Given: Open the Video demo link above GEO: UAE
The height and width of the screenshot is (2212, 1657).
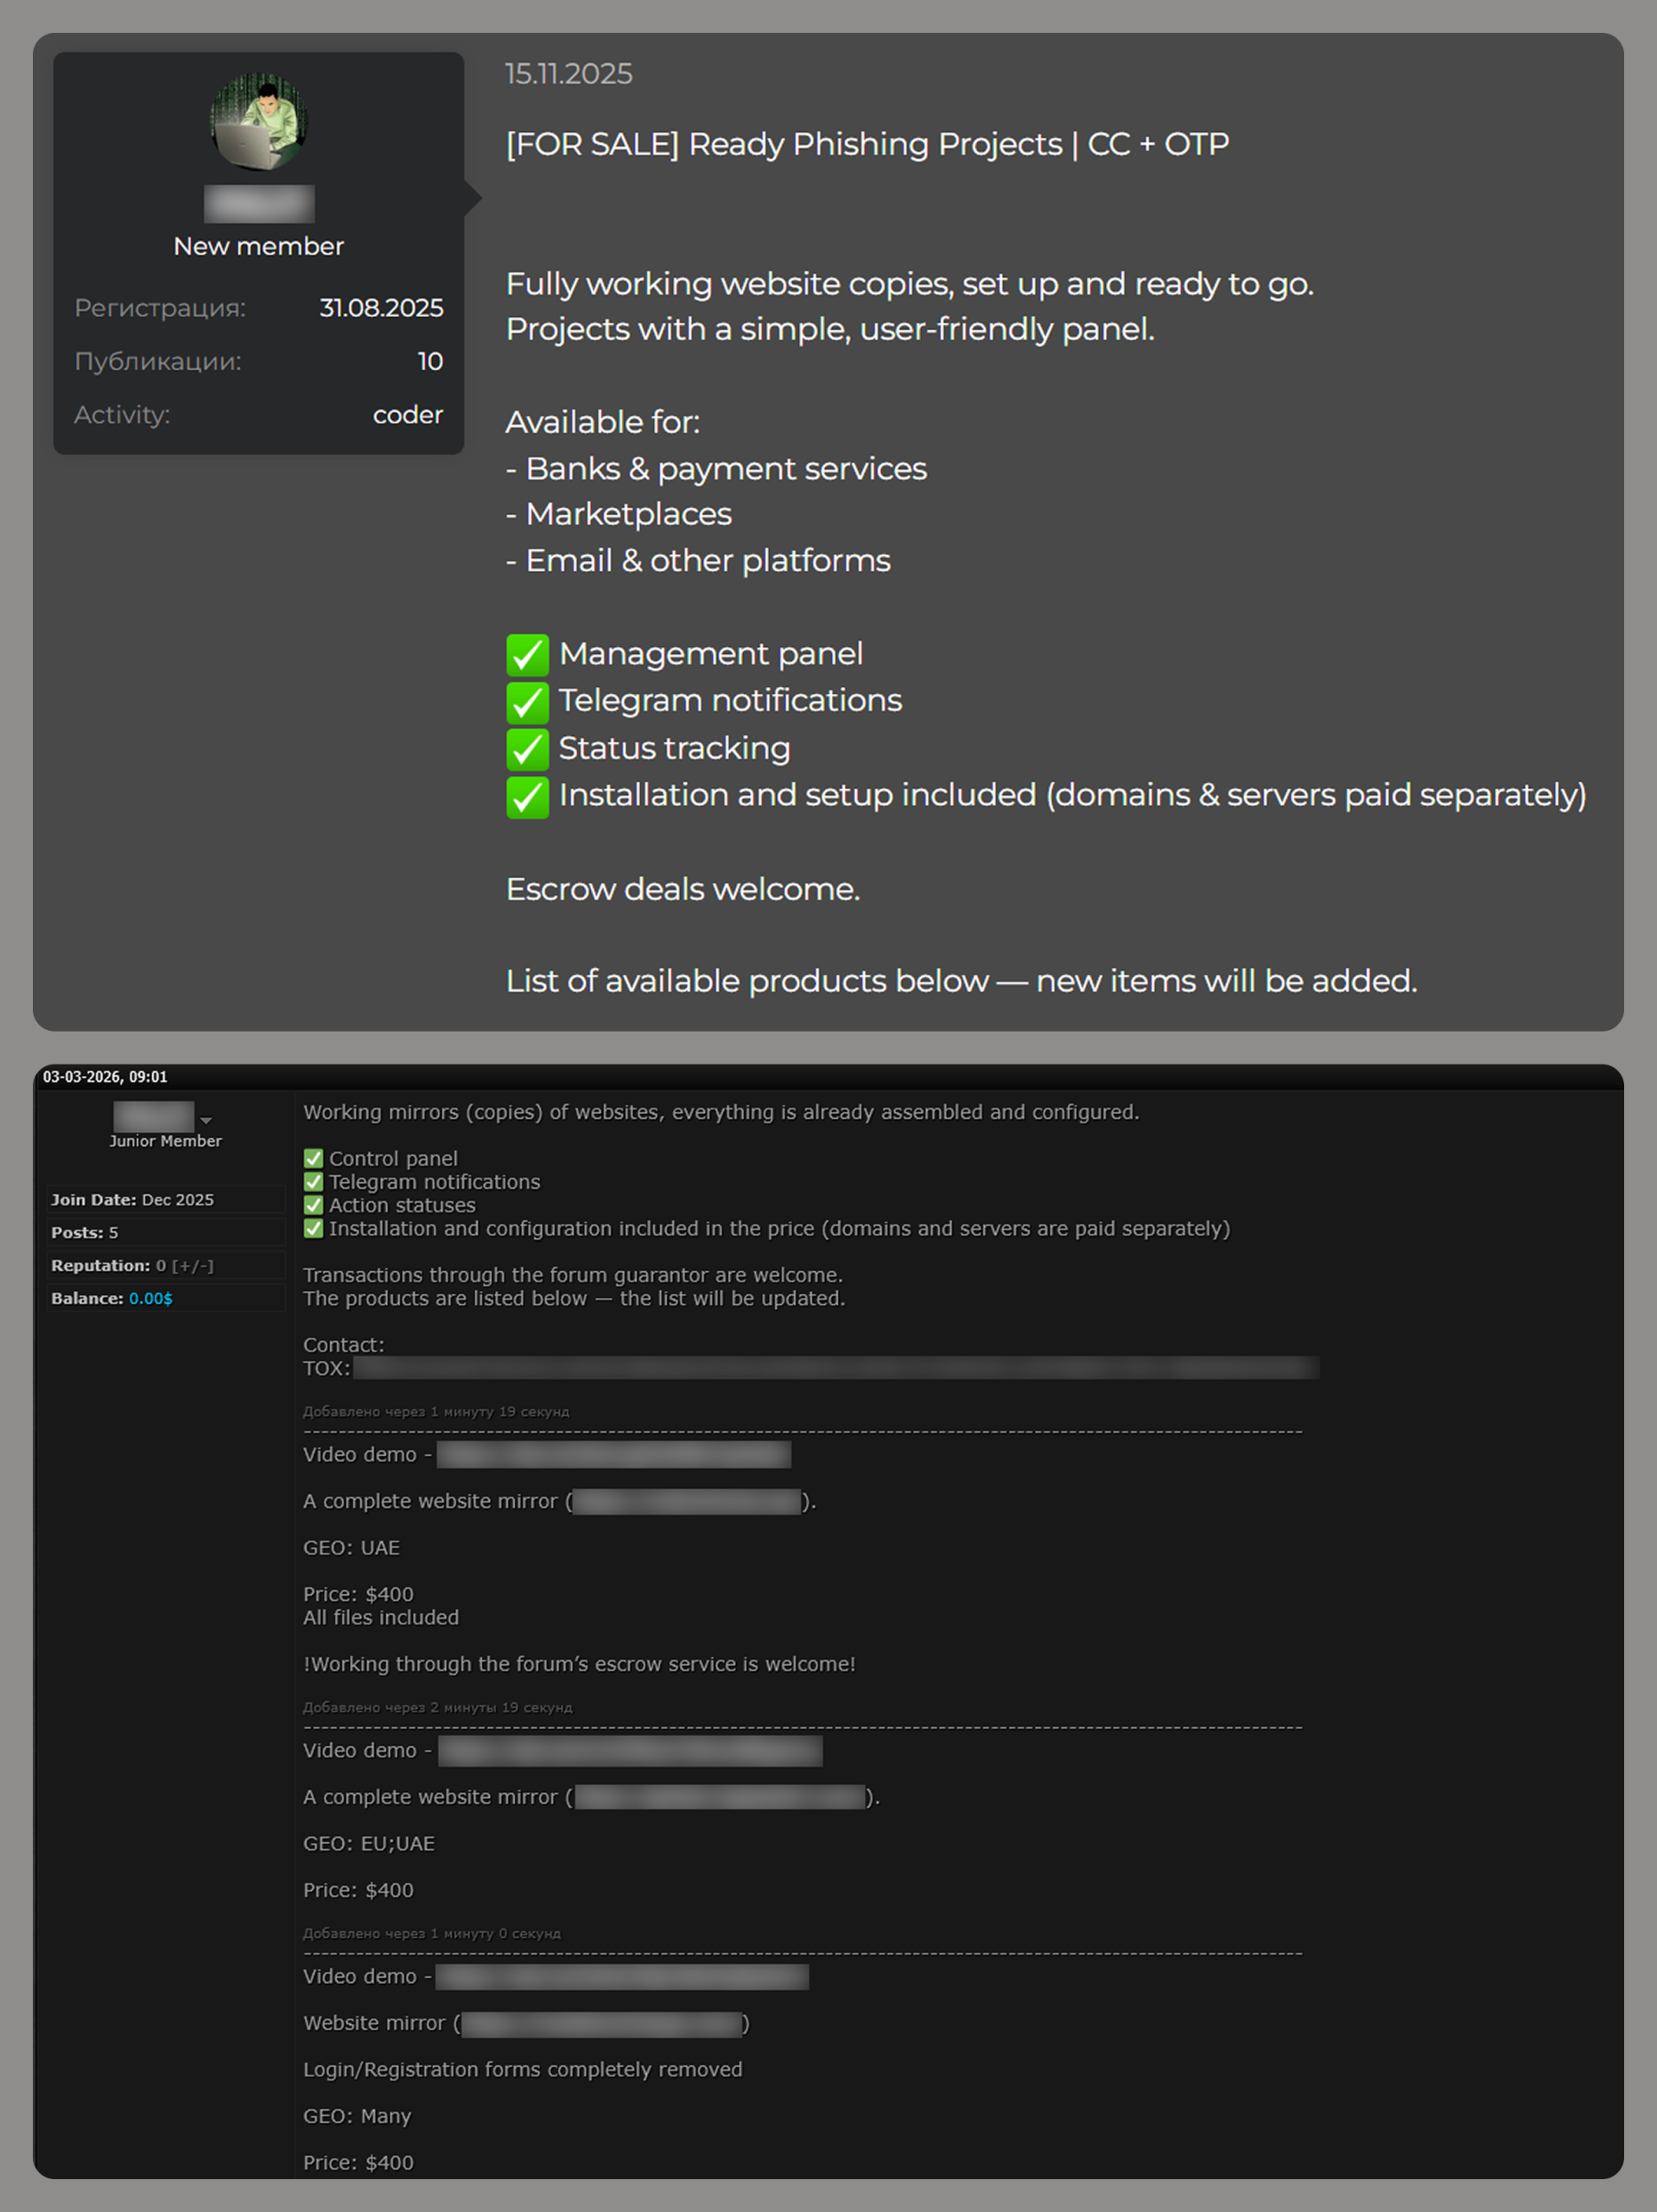Looking at the screenshot, I should coord(613,1454).
